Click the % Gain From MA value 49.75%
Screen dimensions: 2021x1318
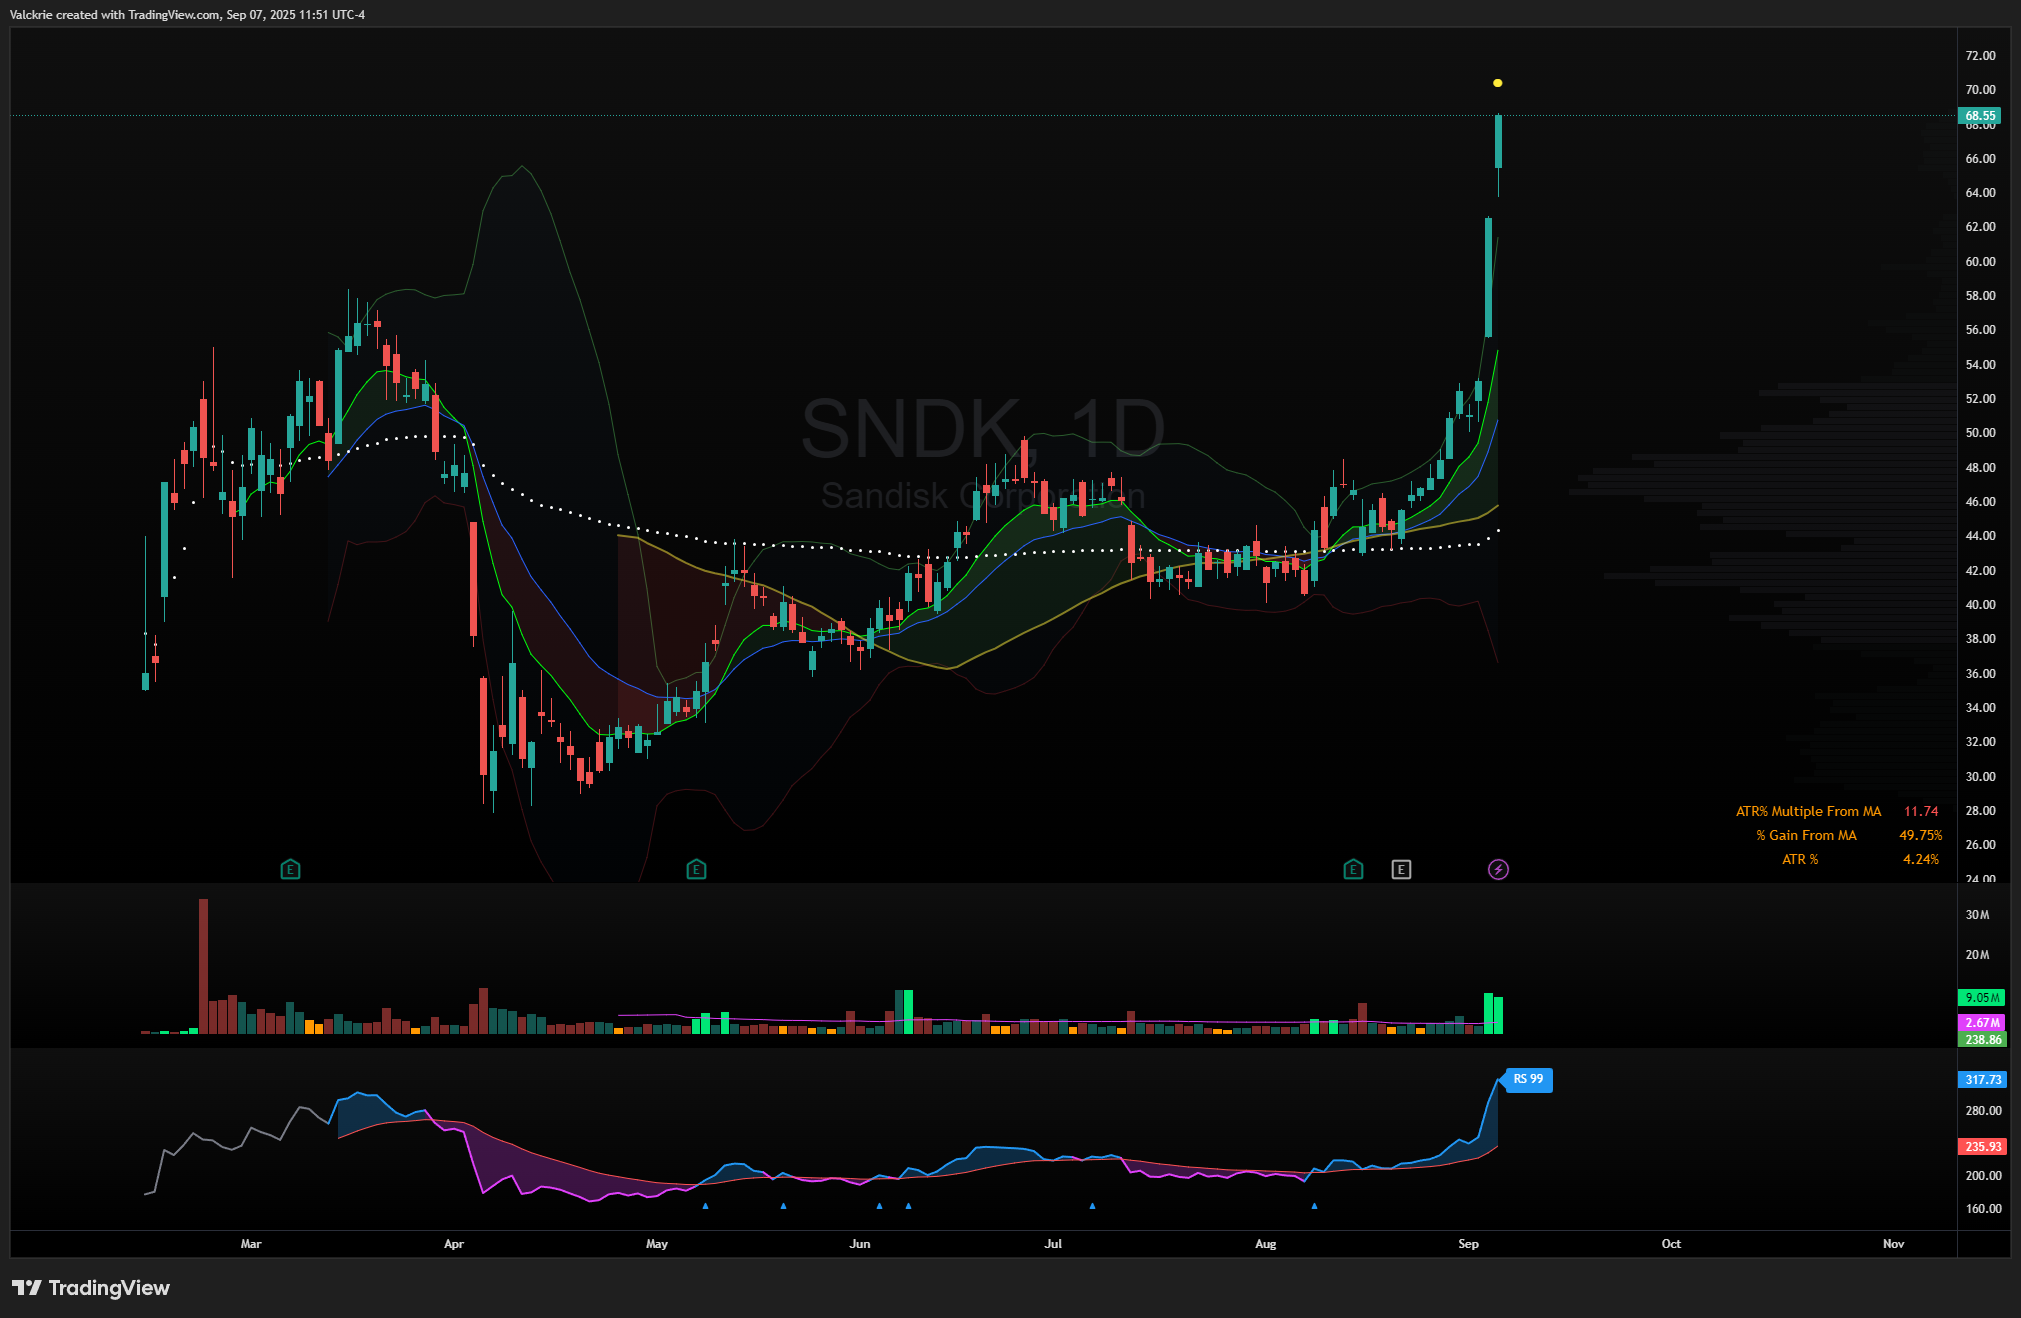pyautogui.click(x=1920, y=835)
